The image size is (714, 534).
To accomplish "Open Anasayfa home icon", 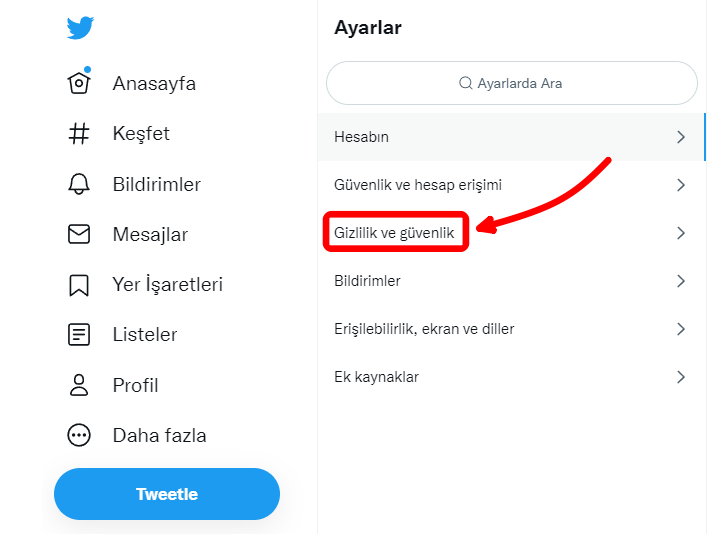I will [79, 83].
